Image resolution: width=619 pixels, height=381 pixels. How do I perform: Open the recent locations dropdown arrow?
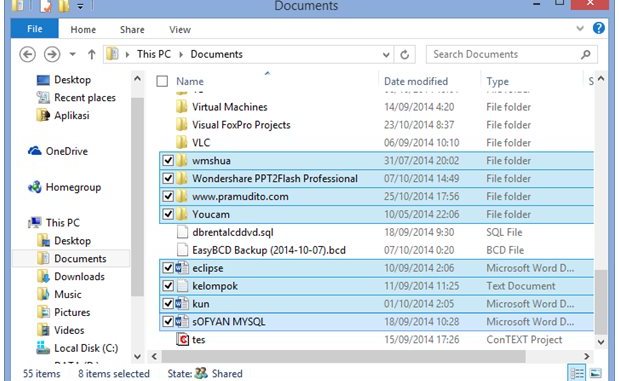pyautogui.click(x=73, y=54)
